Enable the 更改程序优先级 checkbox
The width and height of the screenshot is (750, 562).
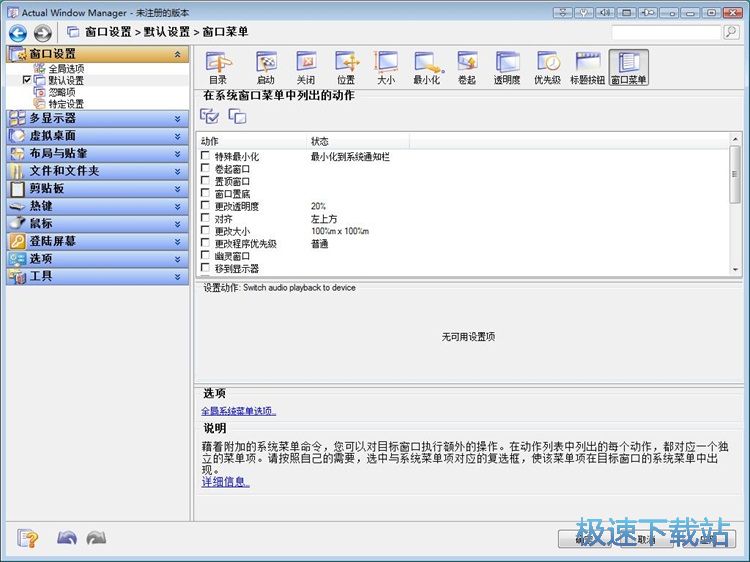point(205,242)
